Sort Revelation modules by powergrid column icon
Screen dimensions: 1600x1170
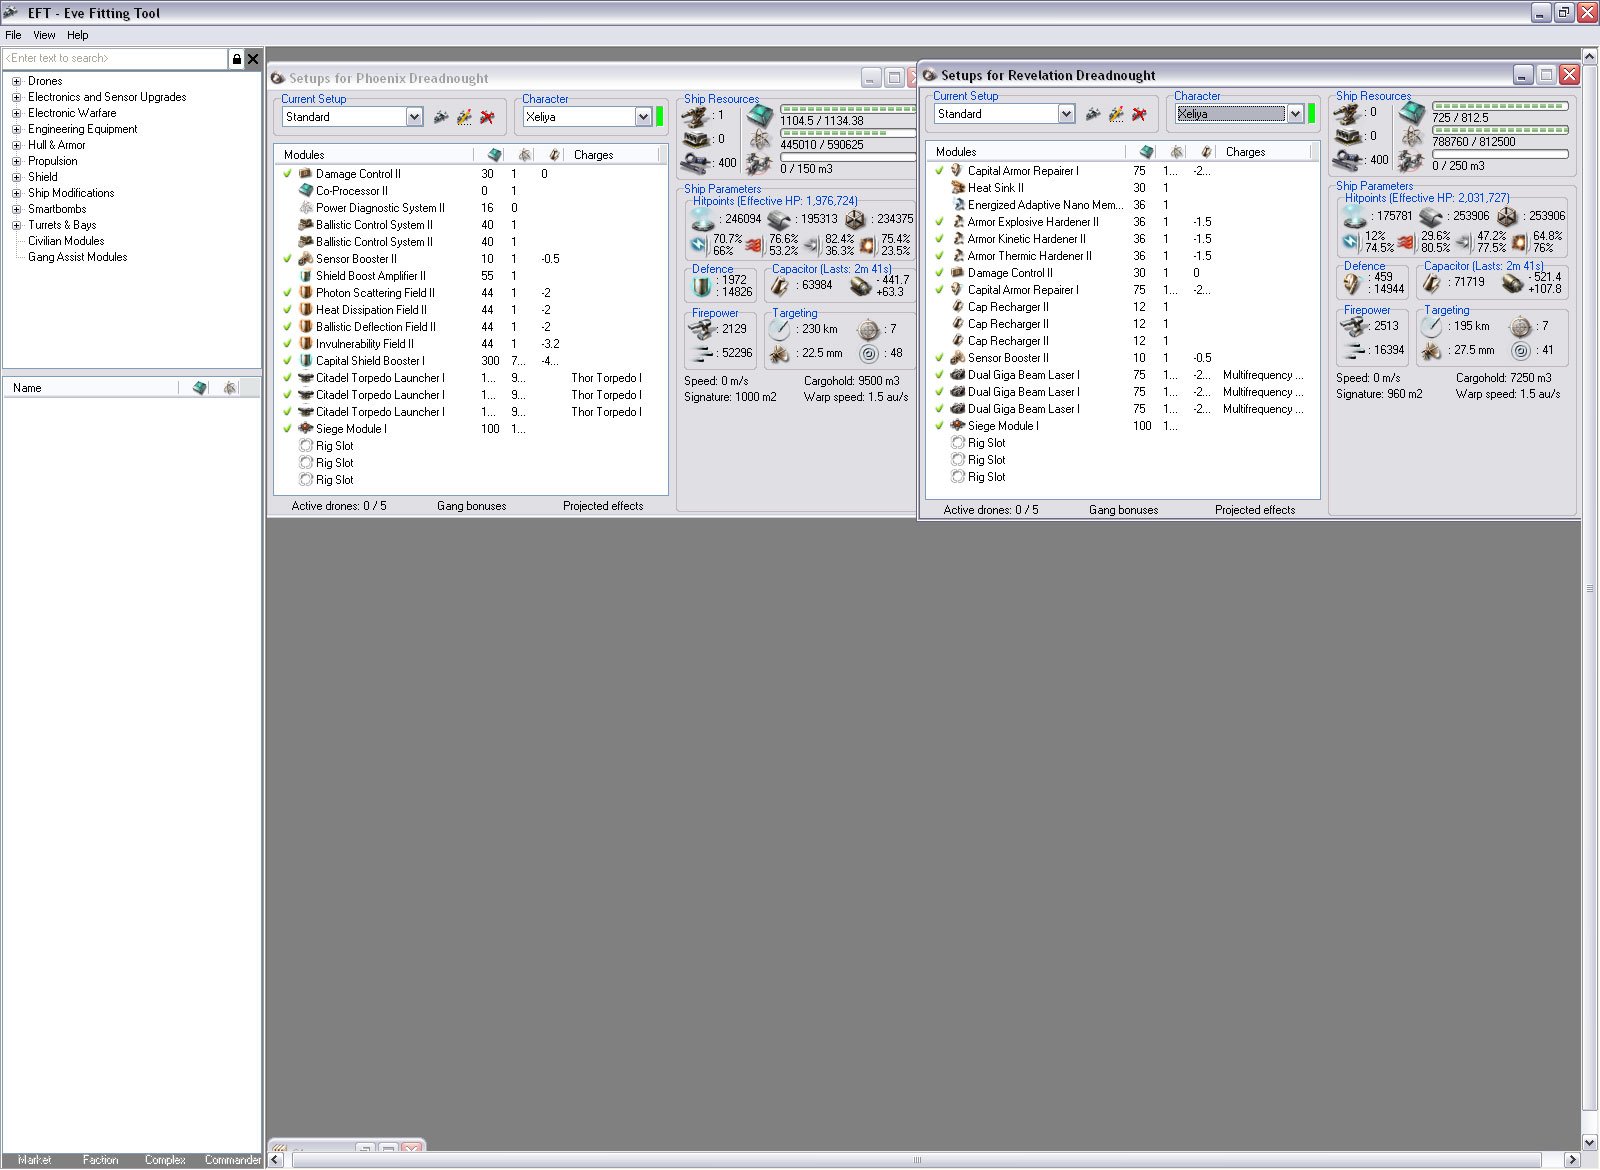(x=1177, y=152)
